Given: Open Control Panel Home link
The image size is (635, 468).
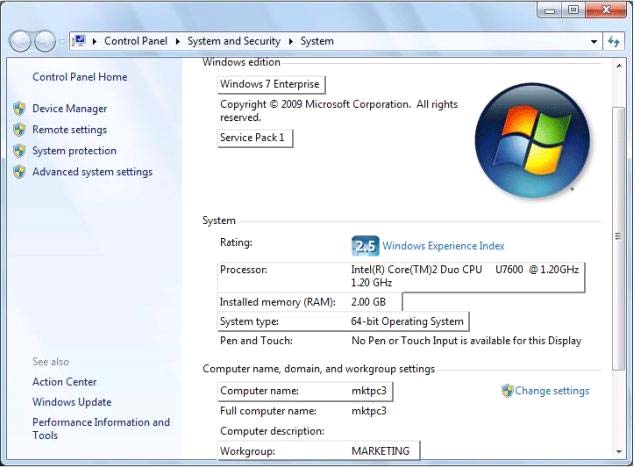Looking at the screenshot, I should click(x=80, y=77).
